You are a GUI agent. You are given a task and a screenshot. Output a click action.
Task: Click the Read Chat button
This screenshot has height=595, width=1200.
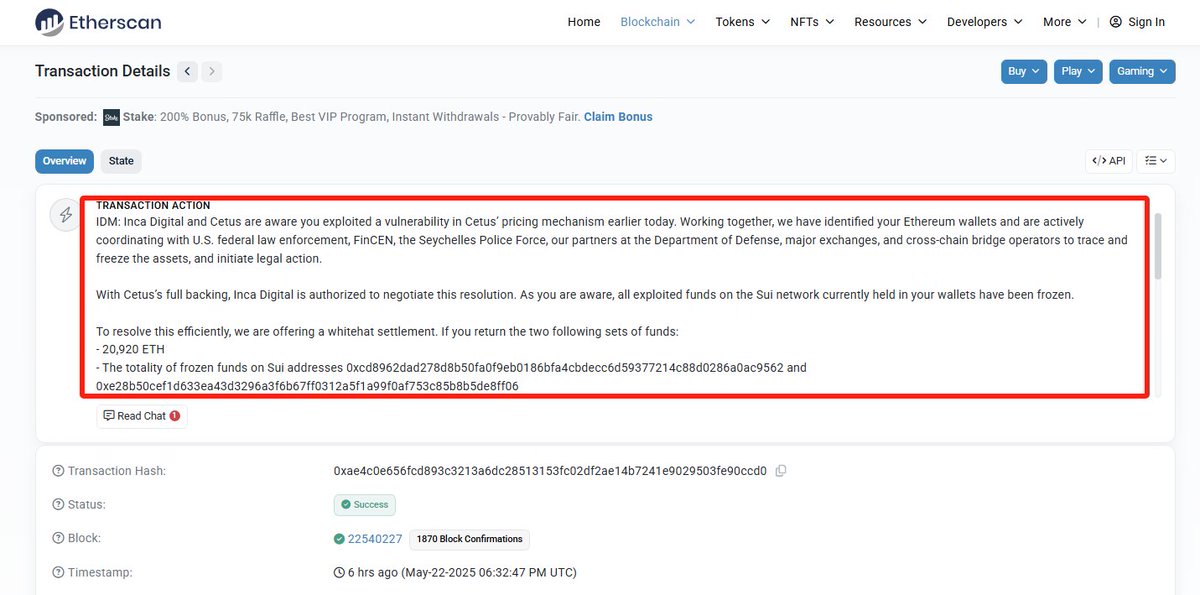[x=142, y=416]
